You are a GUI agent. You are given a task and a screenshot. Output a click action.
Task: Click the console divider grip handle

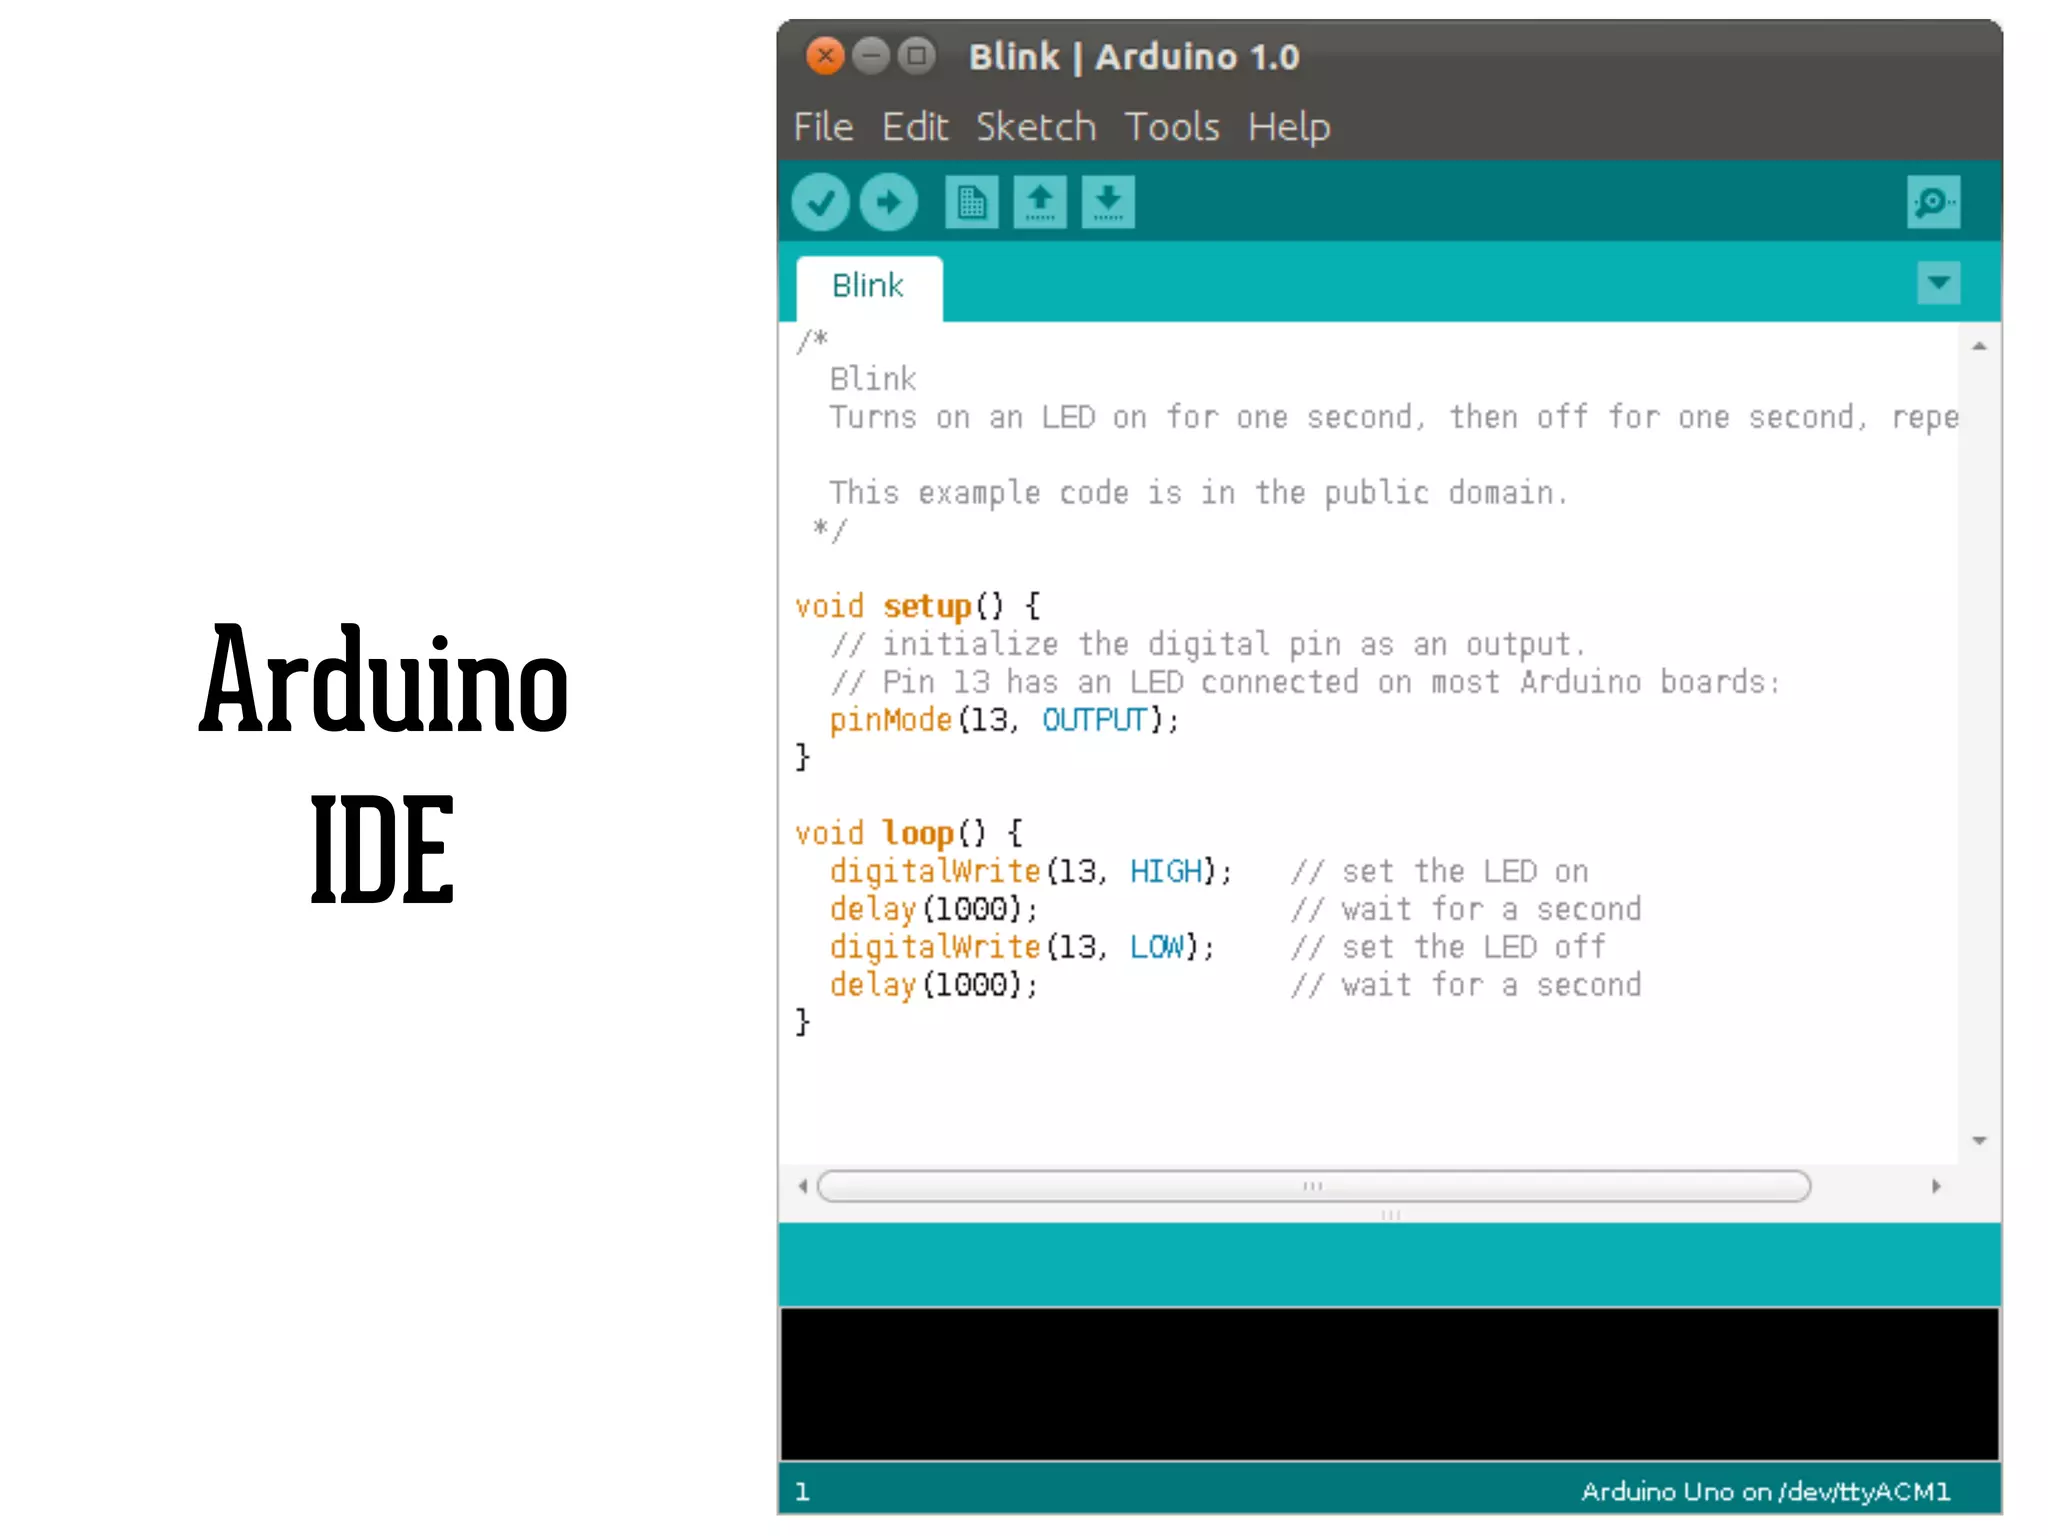pyautogui.click(x=1391, y=1215)
